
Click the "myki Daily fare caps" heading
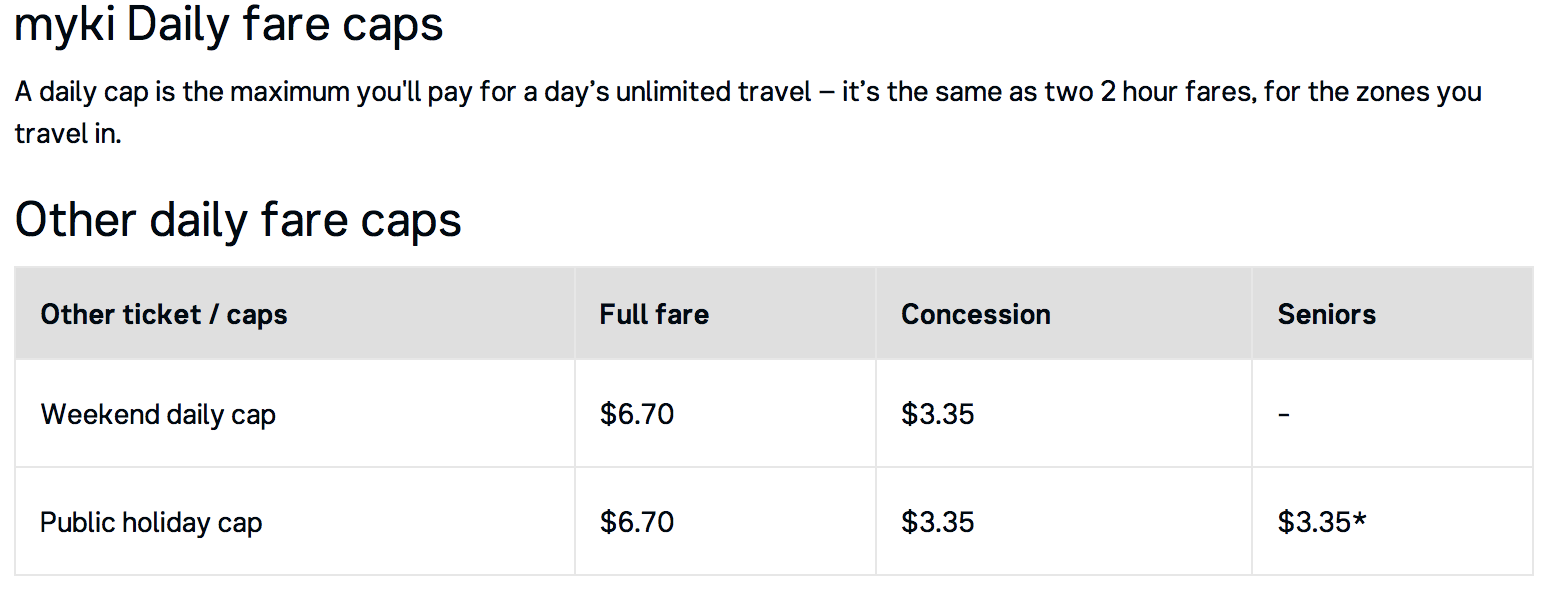pos(229,24)
